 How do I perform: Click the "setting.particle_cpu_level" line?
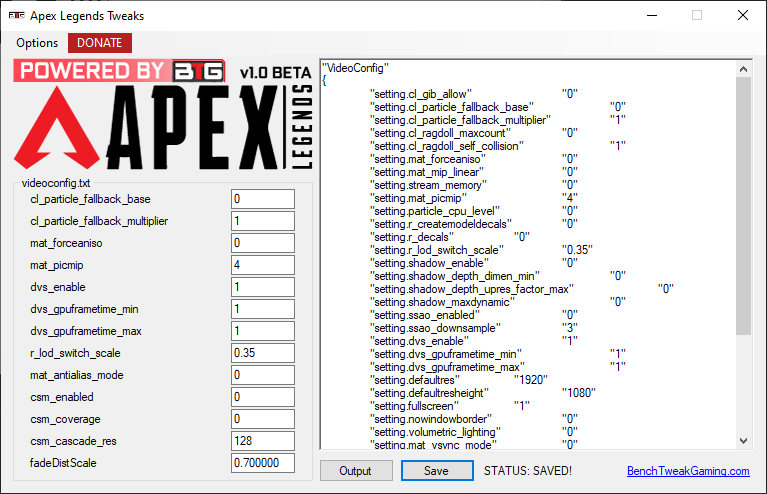pyautogui.click(x=474, y=211)
